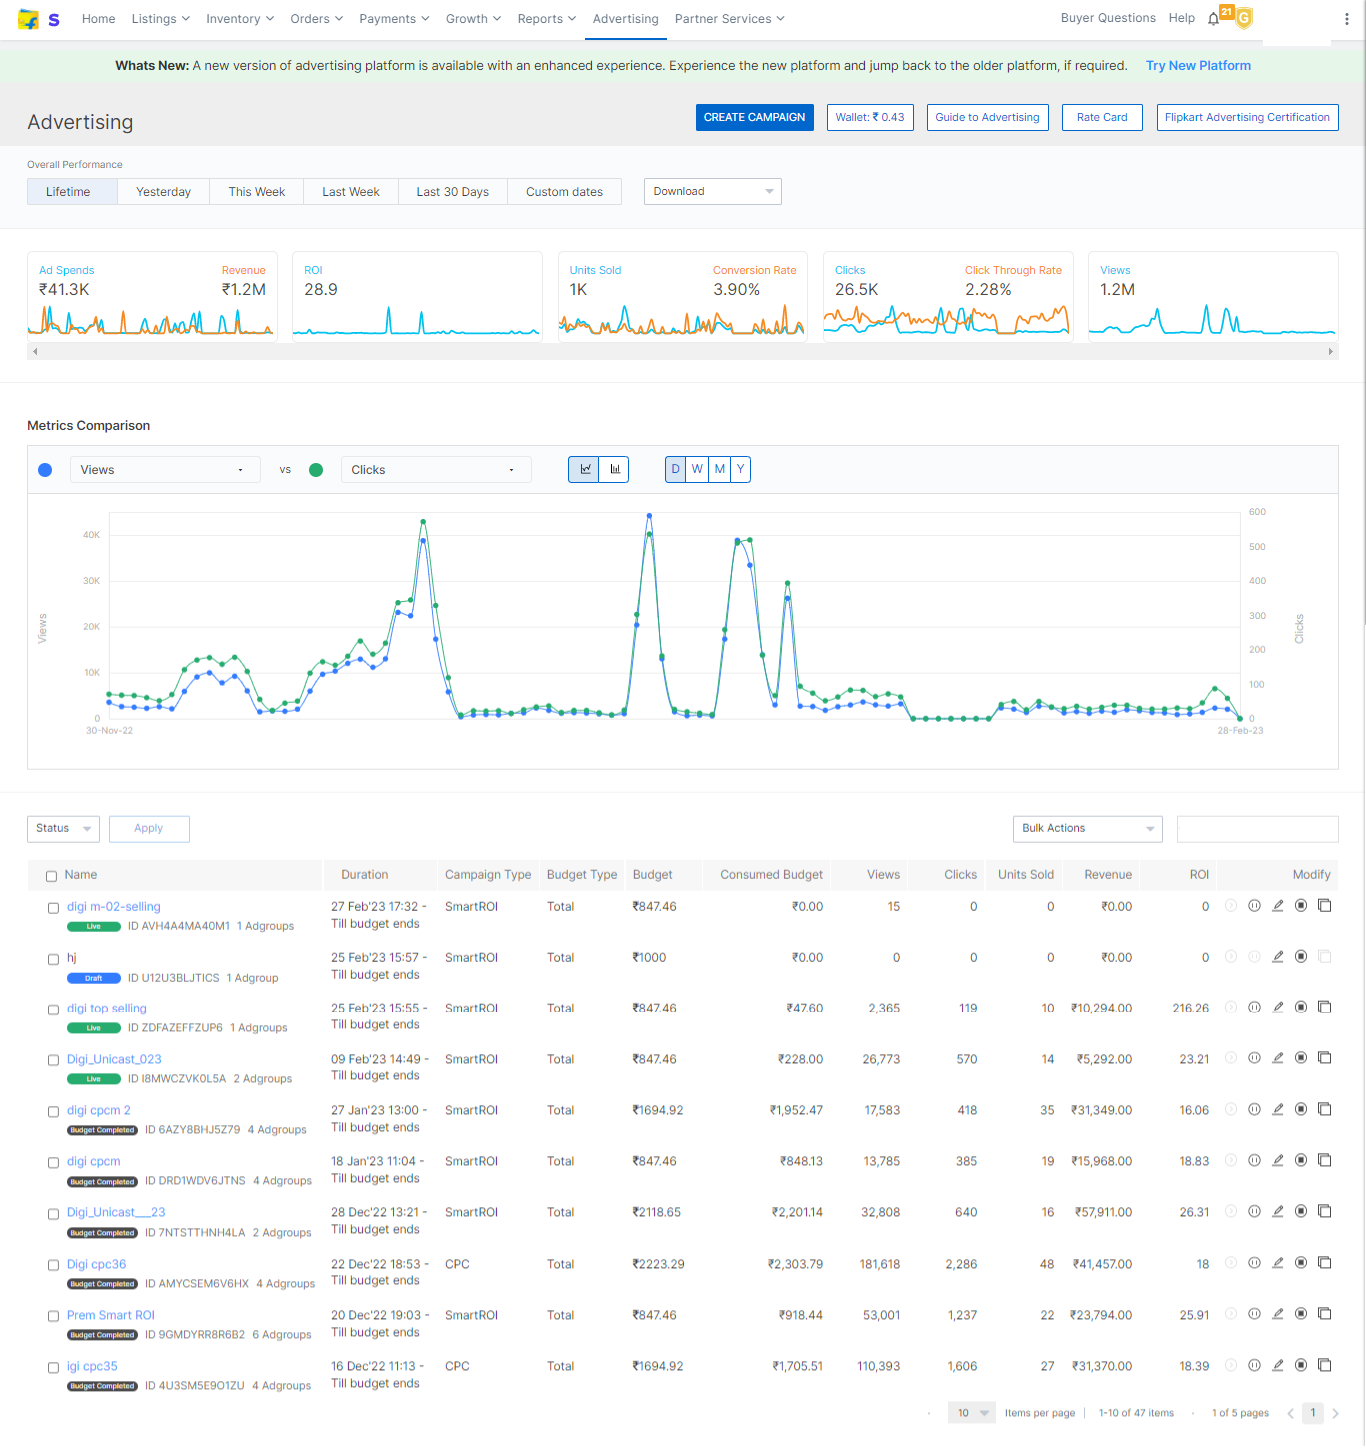The width and height of the screenshot is (1366, 1448).
Task: Switch chart to line graph view
Action: coord(584,469)
